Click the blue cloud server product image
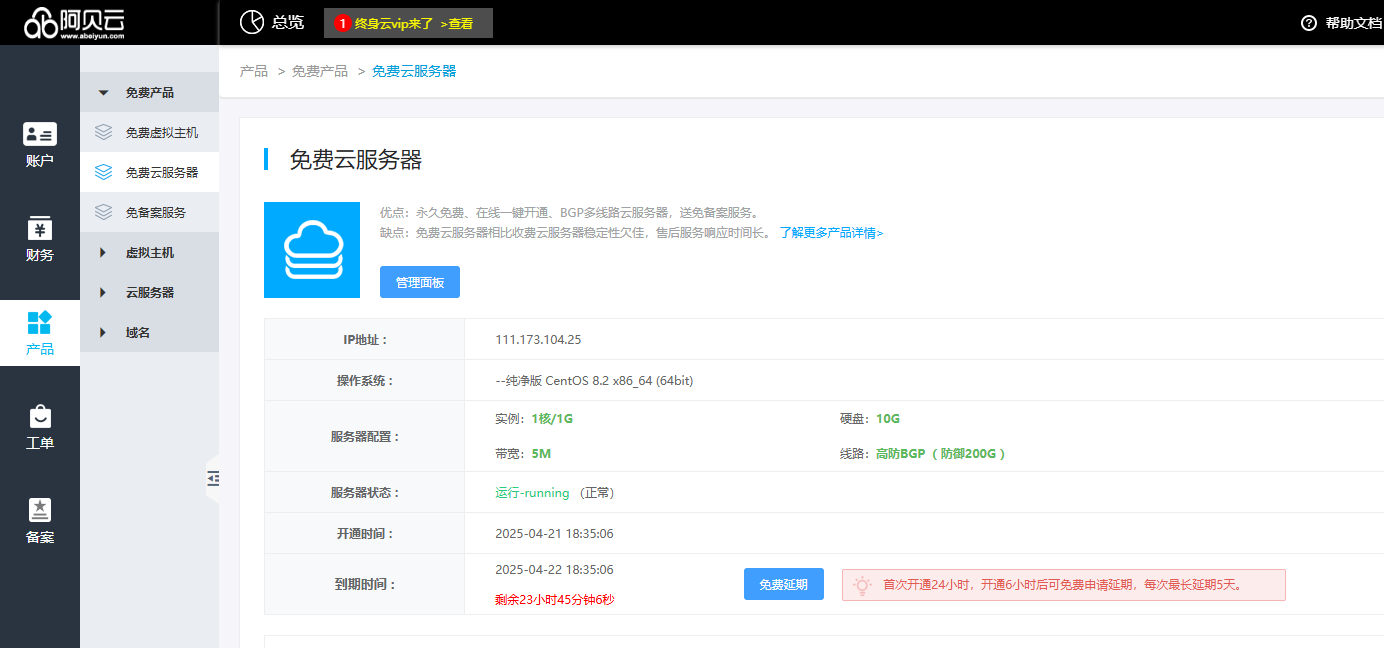This screenshot has height=648, width=1384. click(312, 250)
